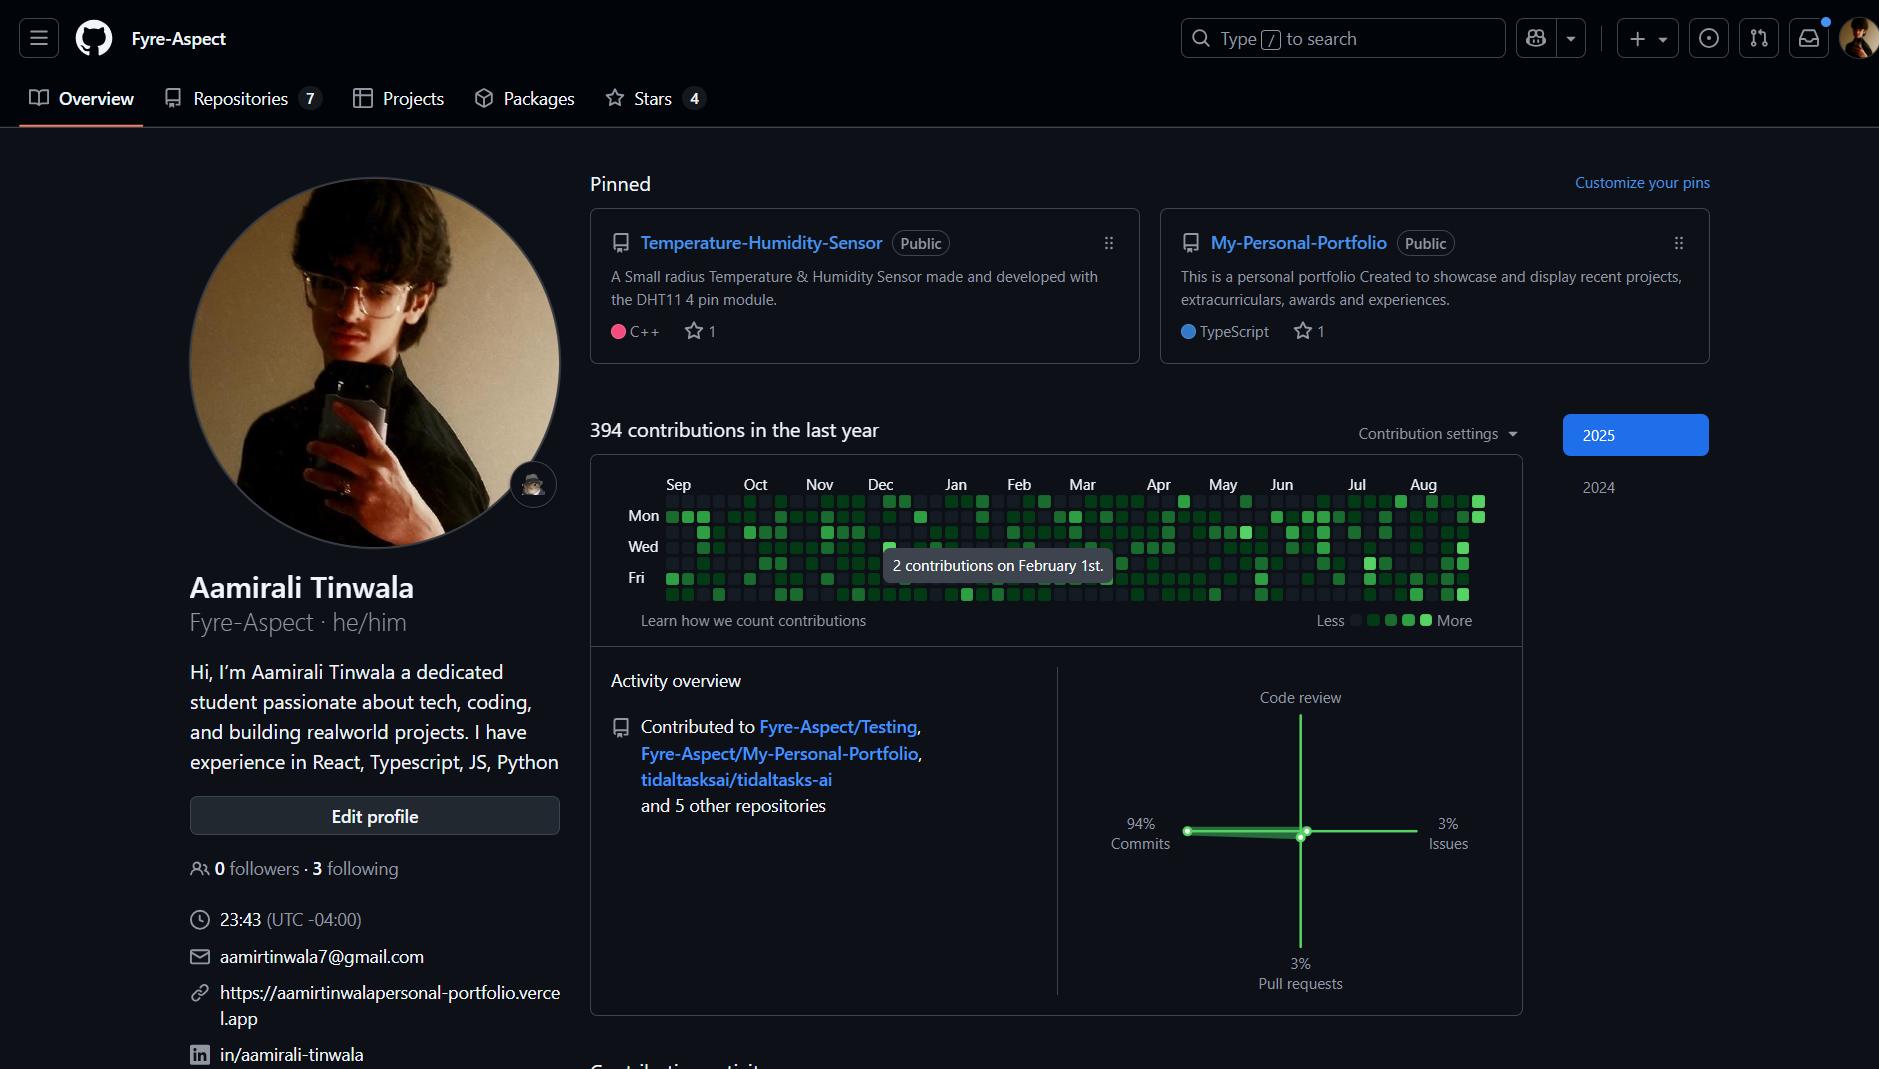This screenshot has height=1069, width=1879.
Task: Open pull requests icon in header
Action: 1759,38
